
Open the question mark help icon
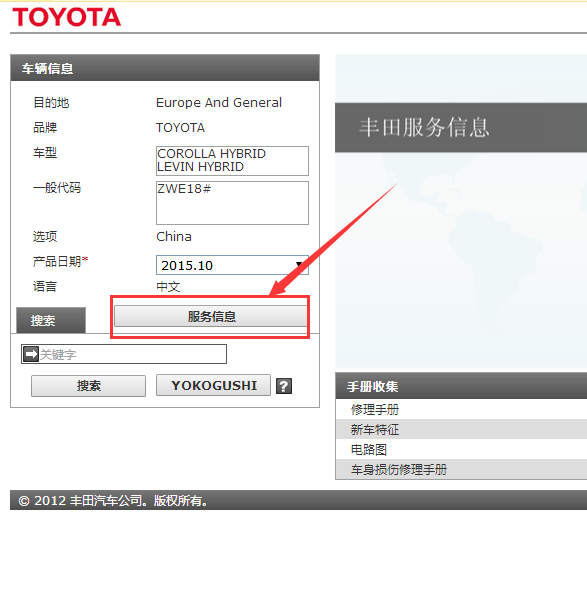tap(284, 386)
